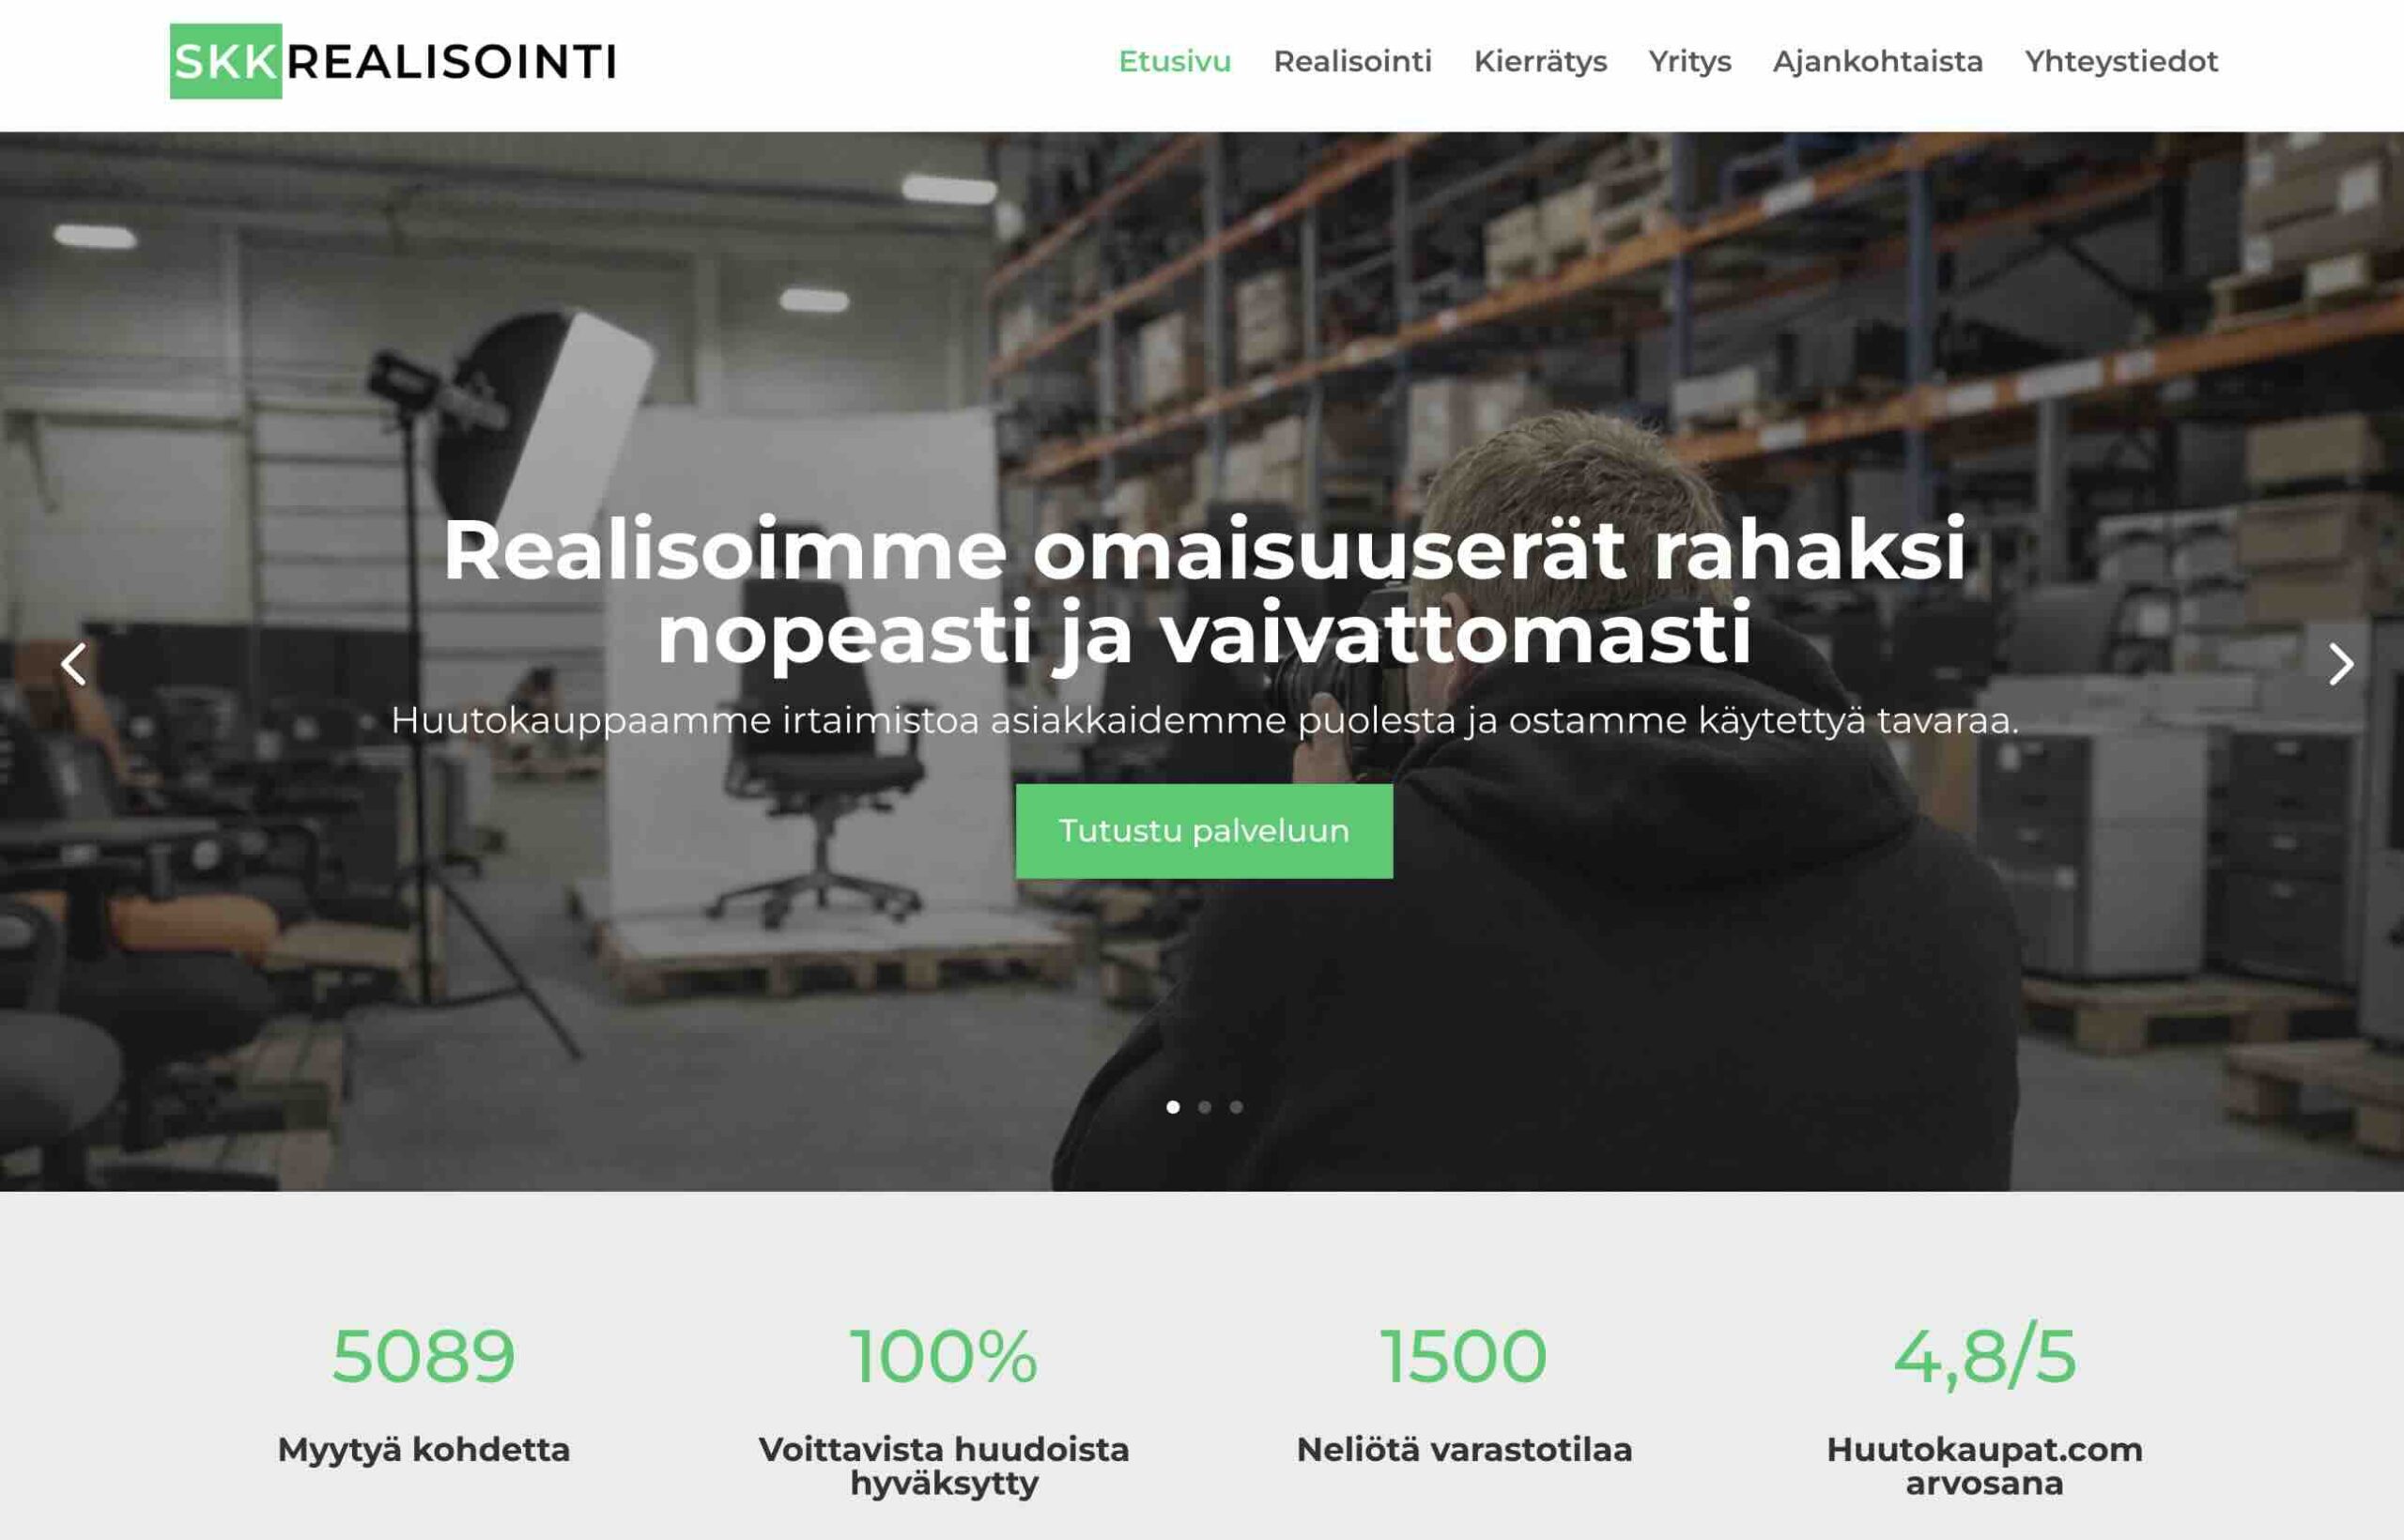The image size is (2404, 1540).
Task: Open the Kierrätys navigation link
Action: [1540, 61]
